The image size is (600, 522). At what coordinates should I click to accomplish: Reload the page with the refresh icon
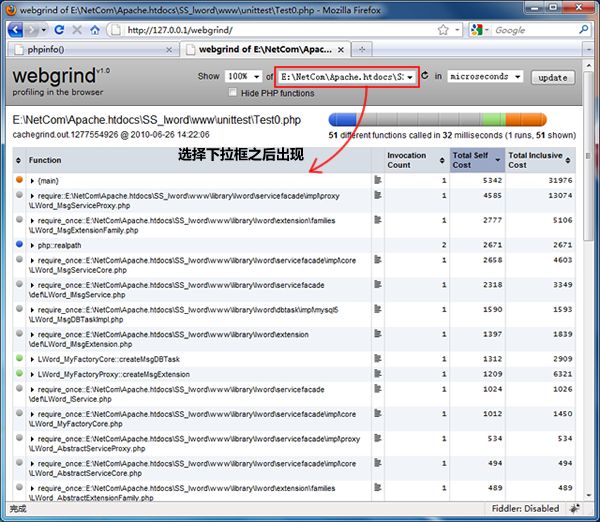pos(59,29)
